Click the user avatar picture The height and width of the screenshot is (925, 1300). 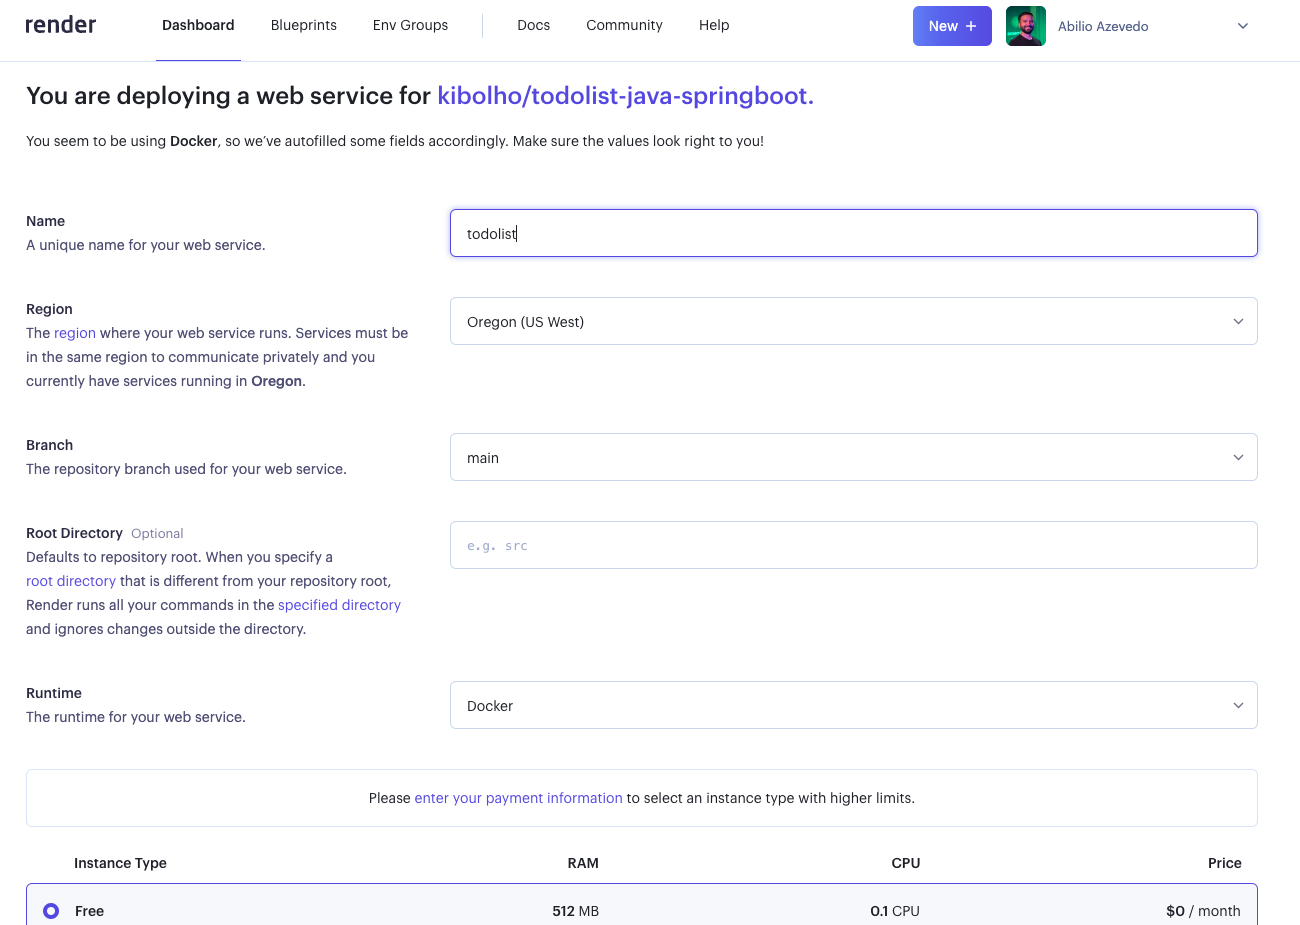coord(1026,26)
